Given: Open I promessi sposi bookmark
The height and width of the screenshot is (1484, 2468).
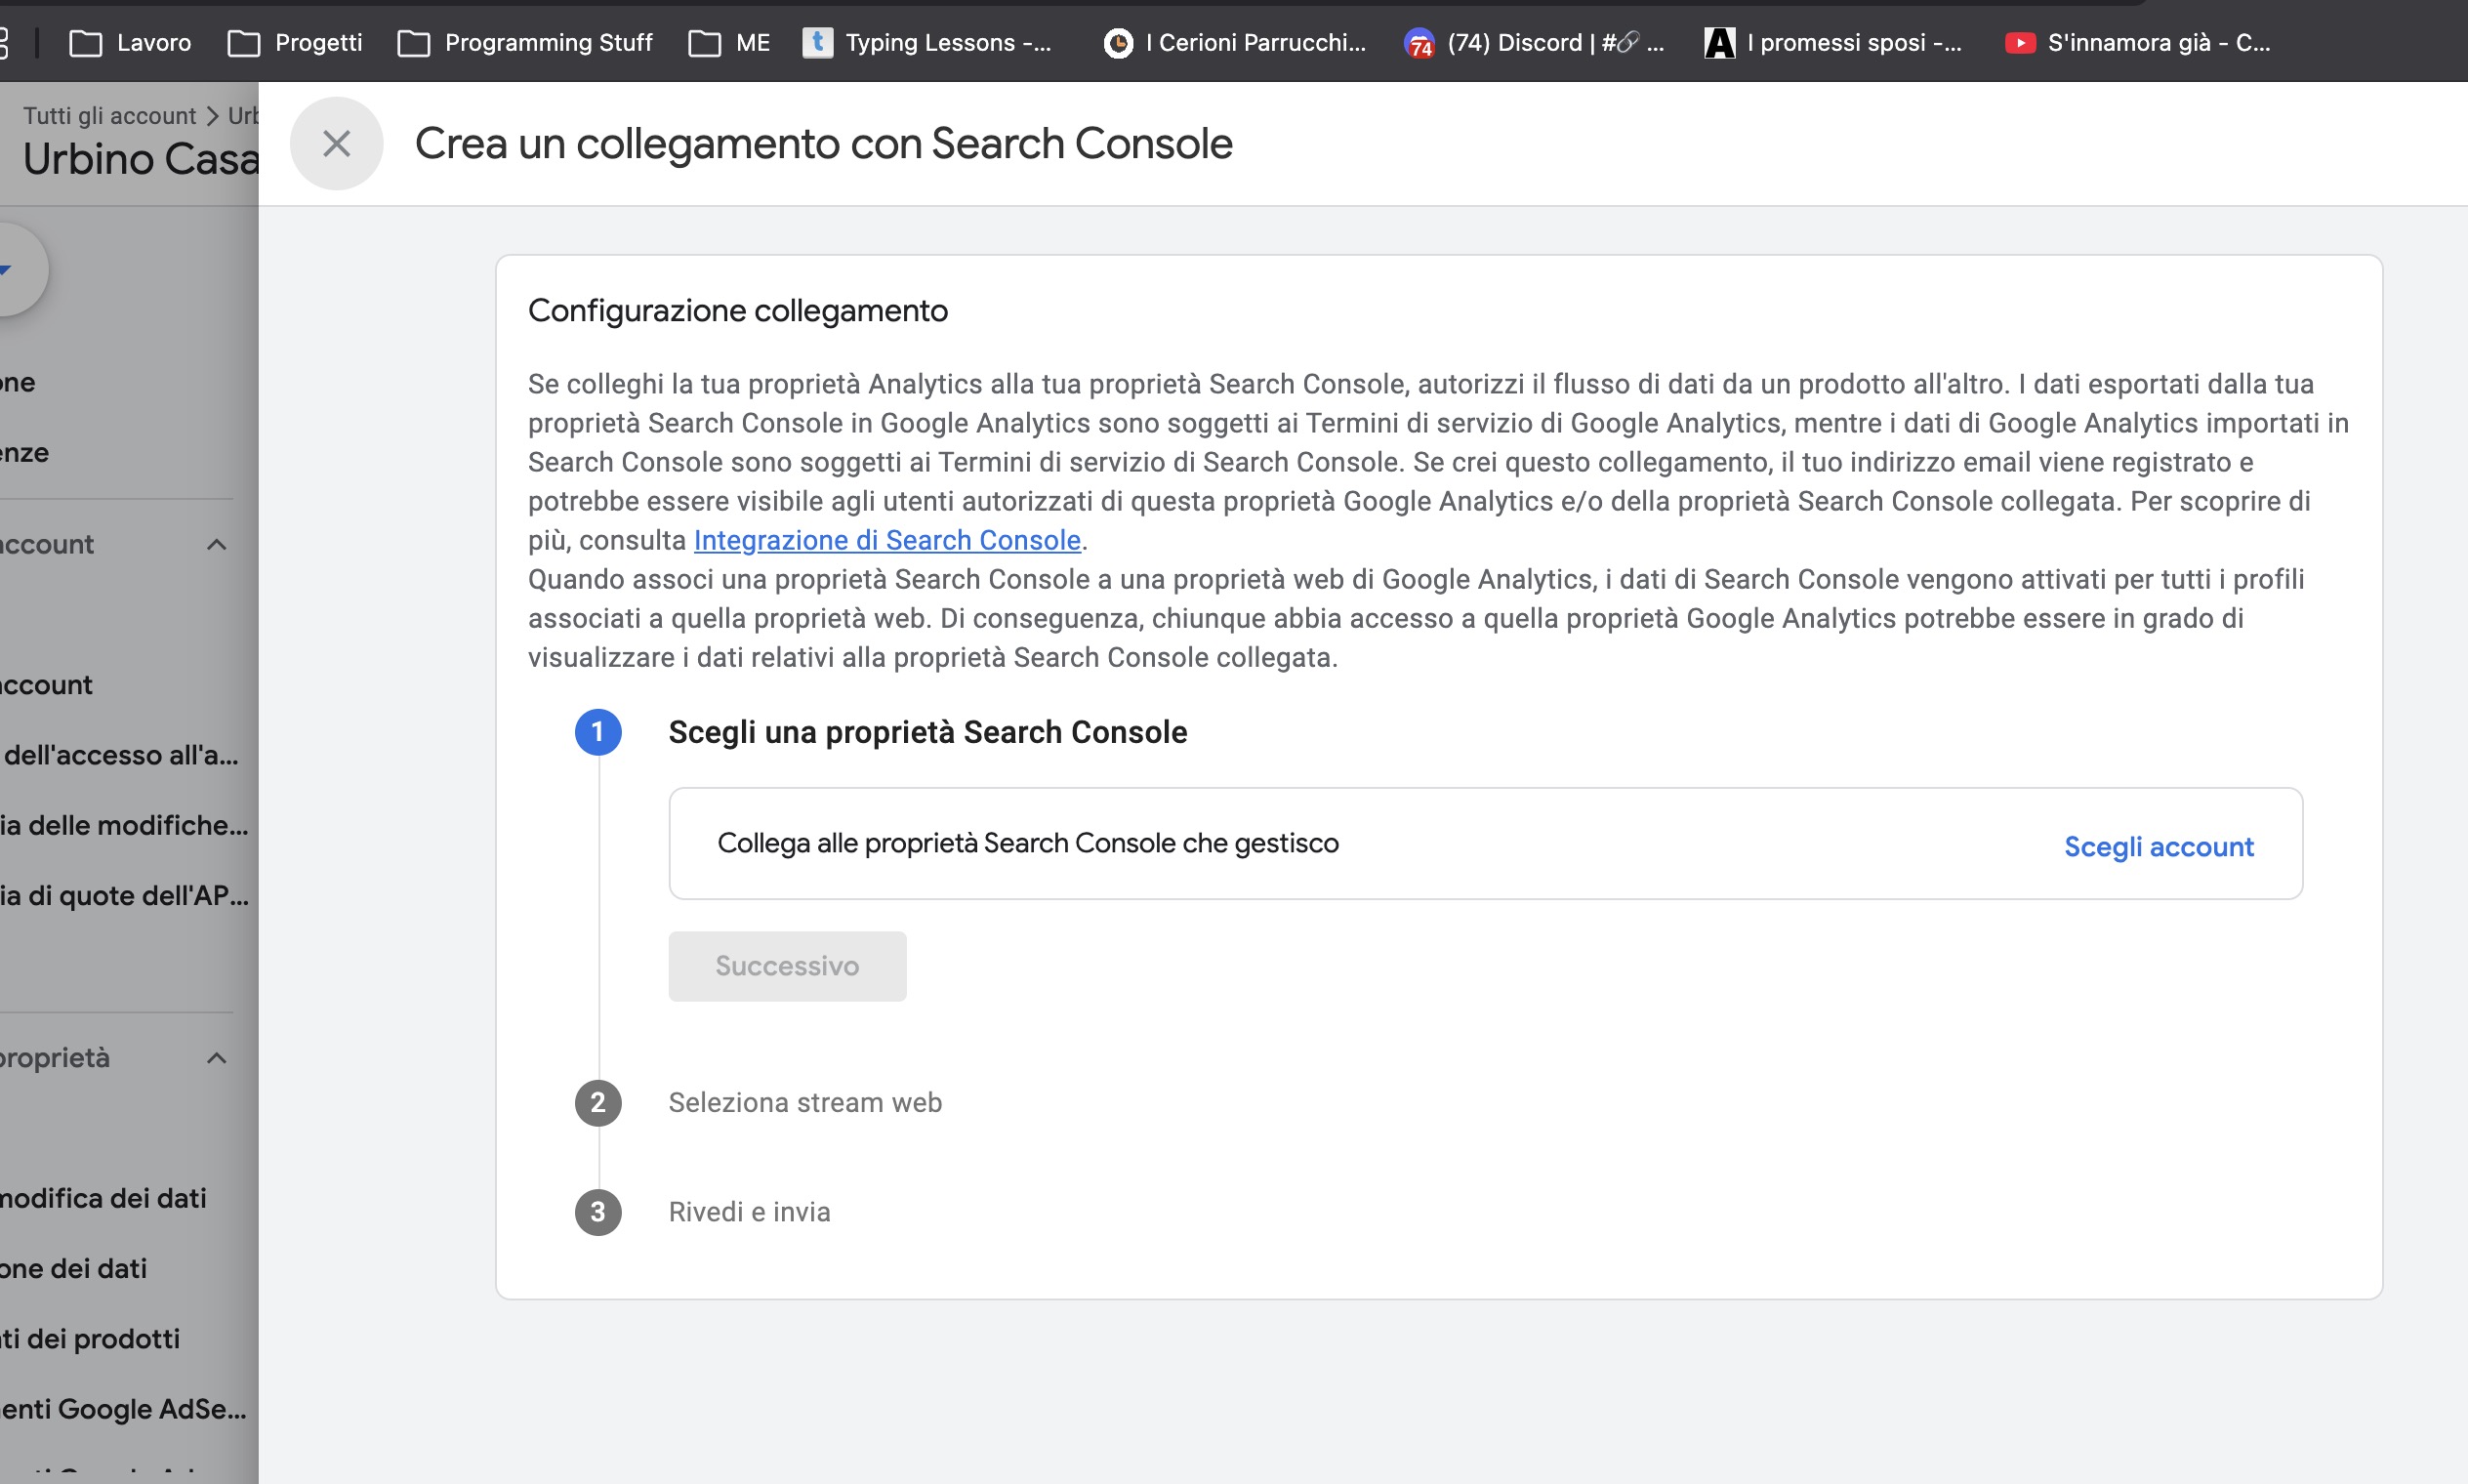Looking at the screenshot, I should [1834, 42].
